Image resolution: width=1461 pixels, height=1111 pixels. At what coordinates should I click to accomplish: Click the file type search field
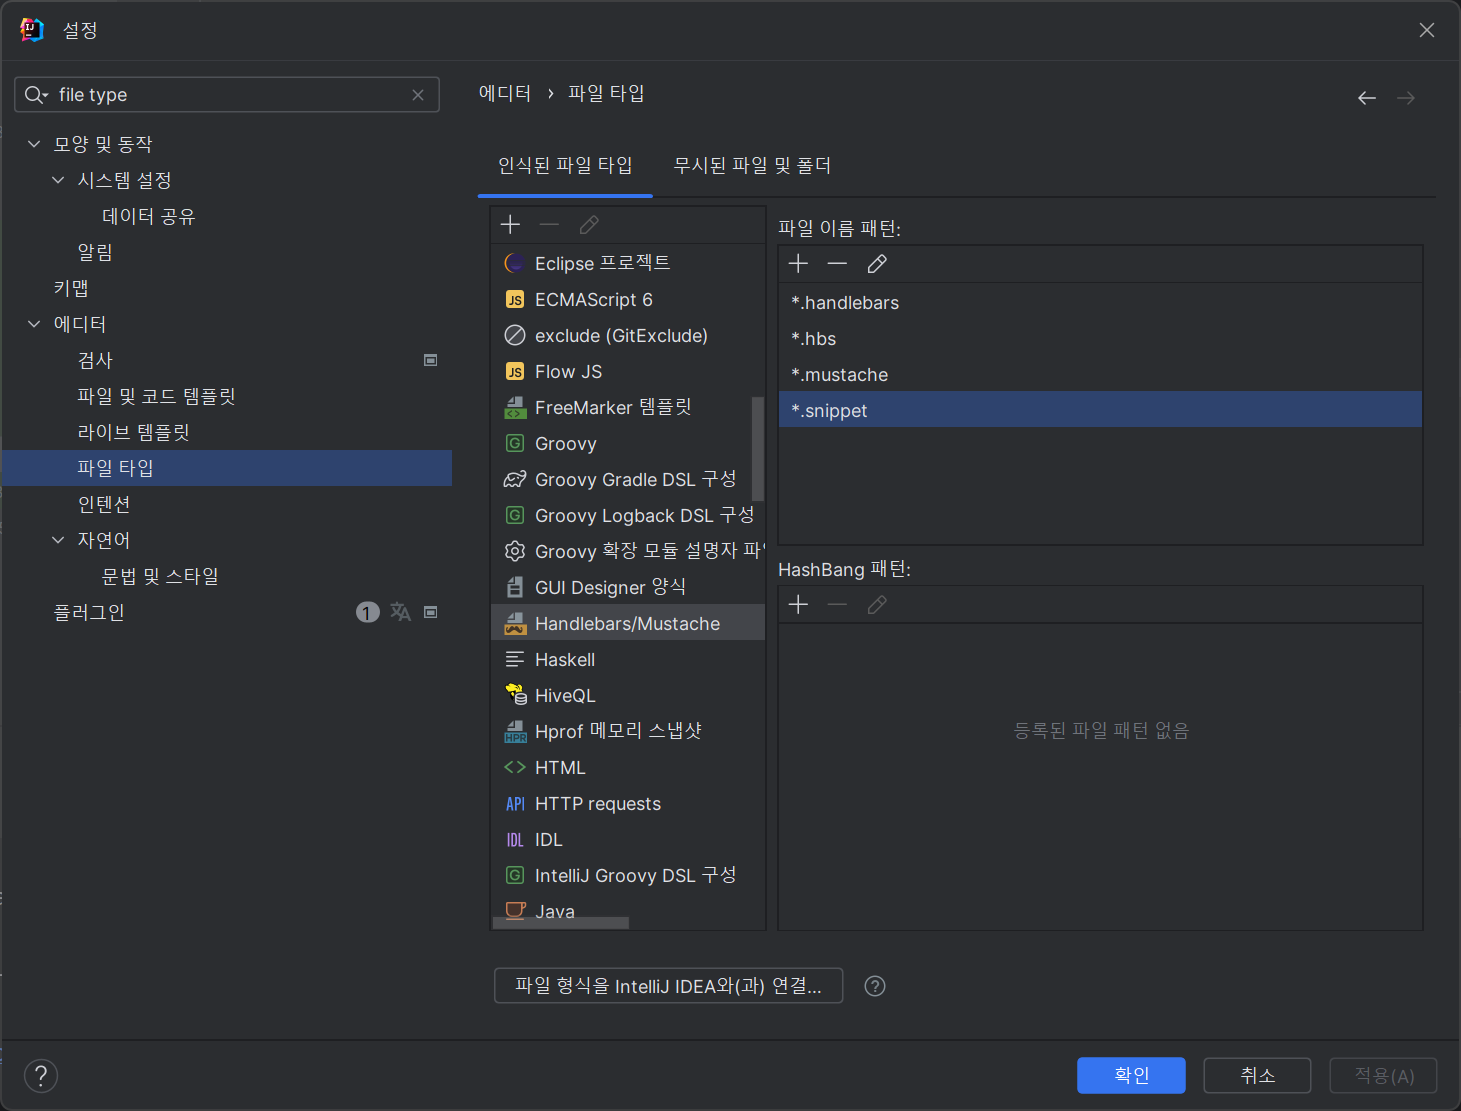(x=227, y=95)
